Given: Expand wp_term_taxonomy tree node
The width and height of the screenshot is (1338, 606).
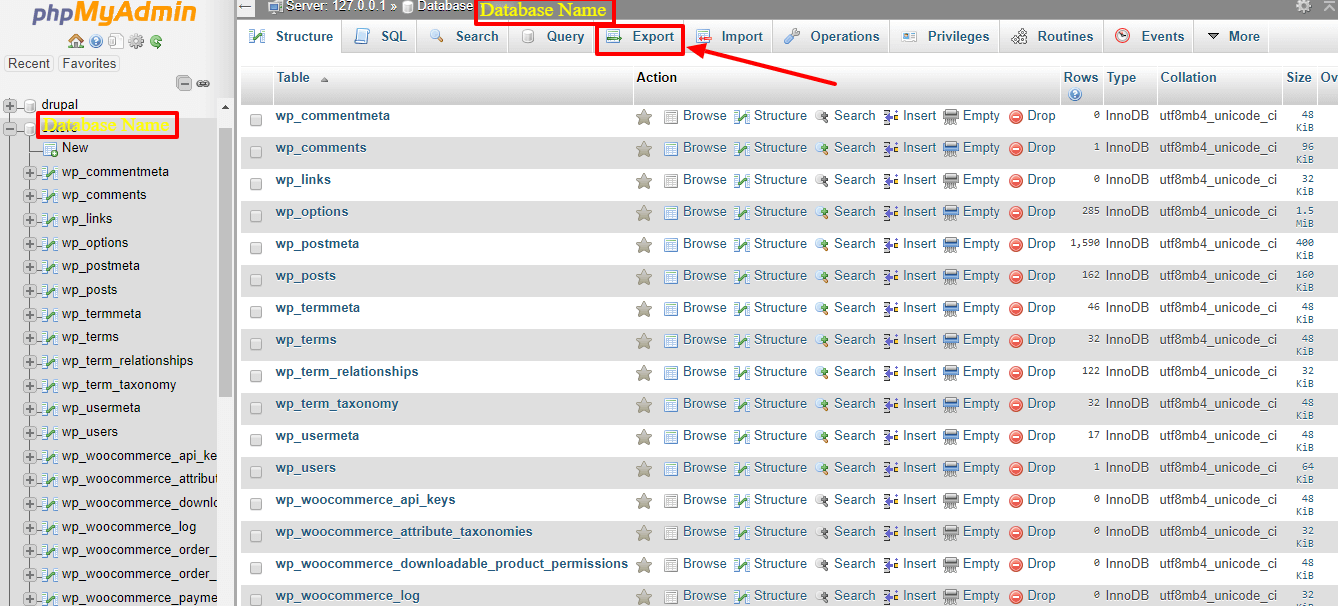Looking at the screenshot, I should point(30,385).
